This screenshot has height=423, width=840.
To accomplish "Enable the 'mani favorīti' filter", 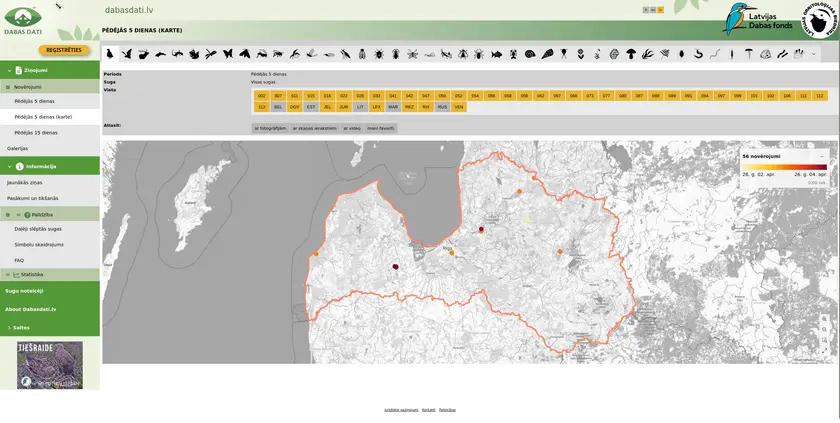I will pyautogui.click(x=381, y=128).
